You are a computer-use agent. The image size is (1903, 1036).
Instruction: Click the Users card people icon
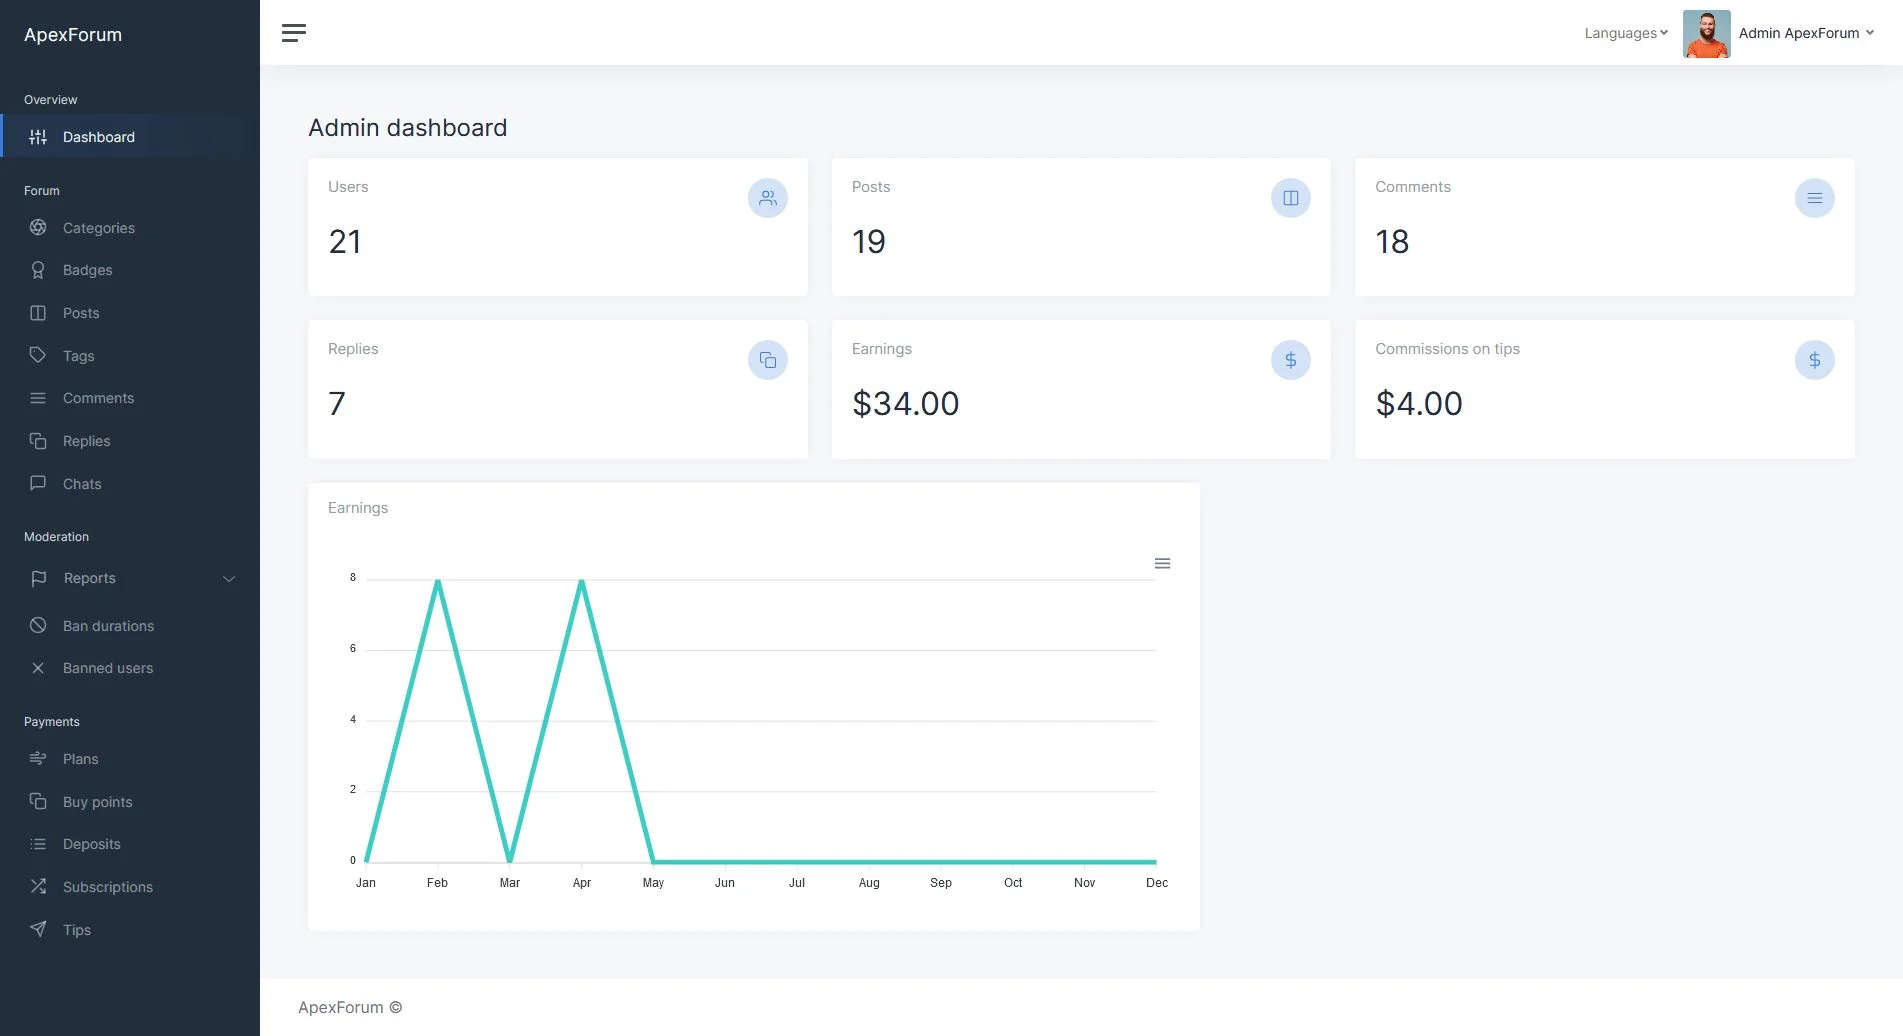tap(767, 198)
